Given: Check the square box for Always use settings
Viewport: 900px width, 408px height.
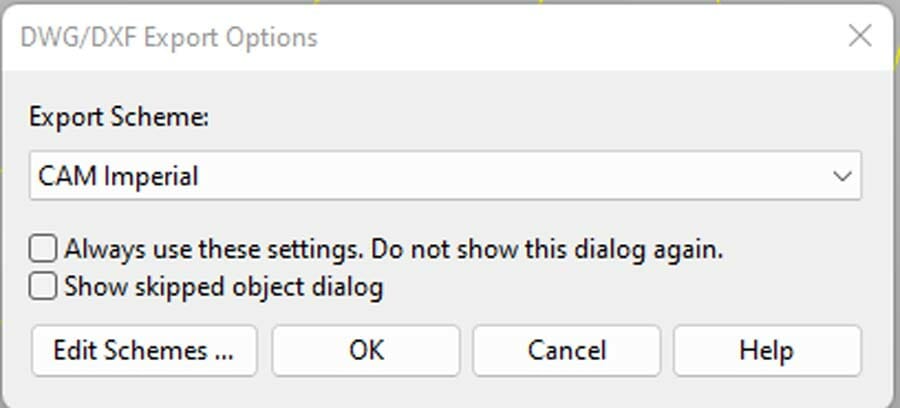Looking at the screenshot, I should (x=45, y=249).
